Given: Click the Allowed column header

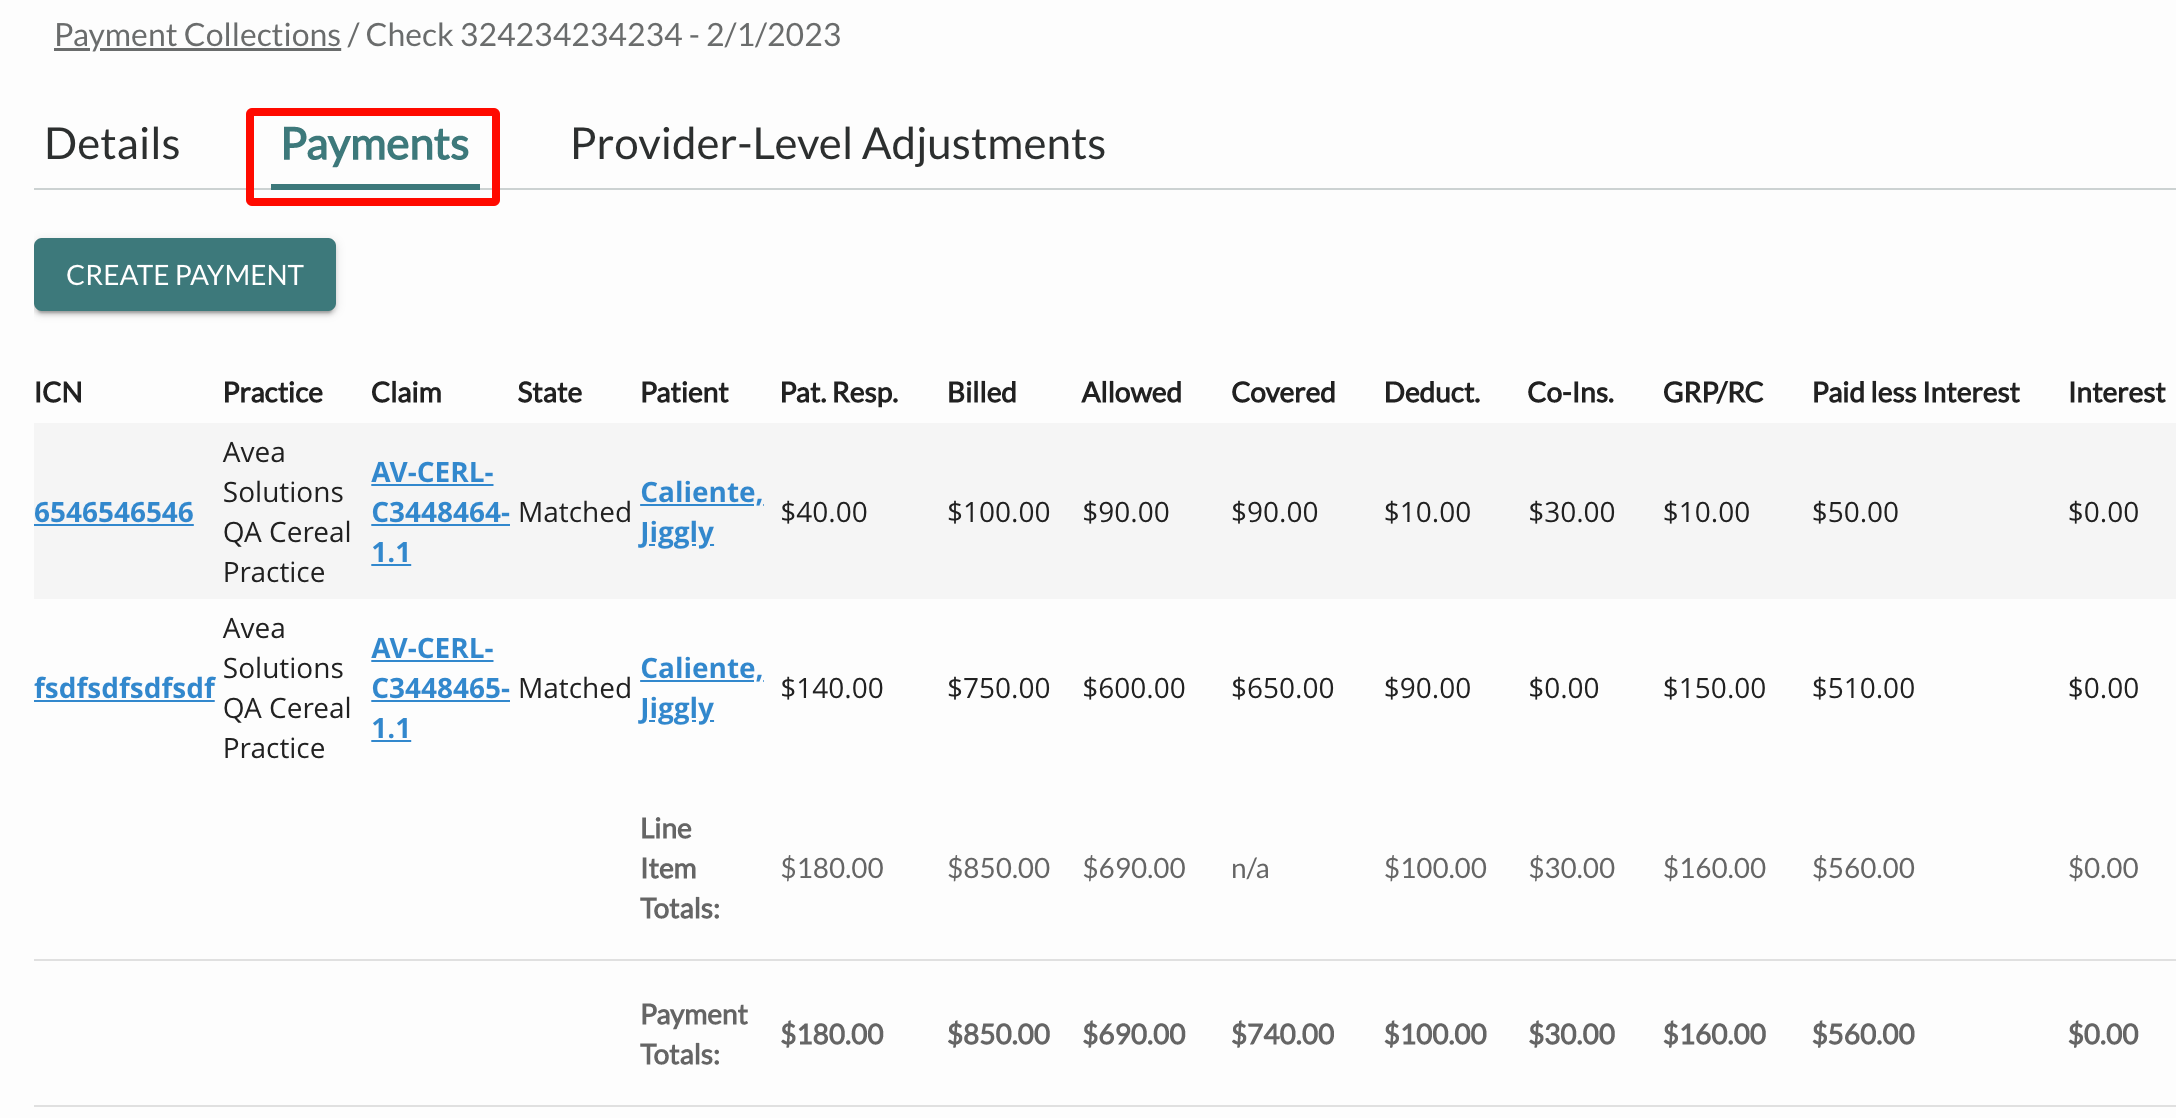Looking at the screenshot, I should pos(1131,392).
